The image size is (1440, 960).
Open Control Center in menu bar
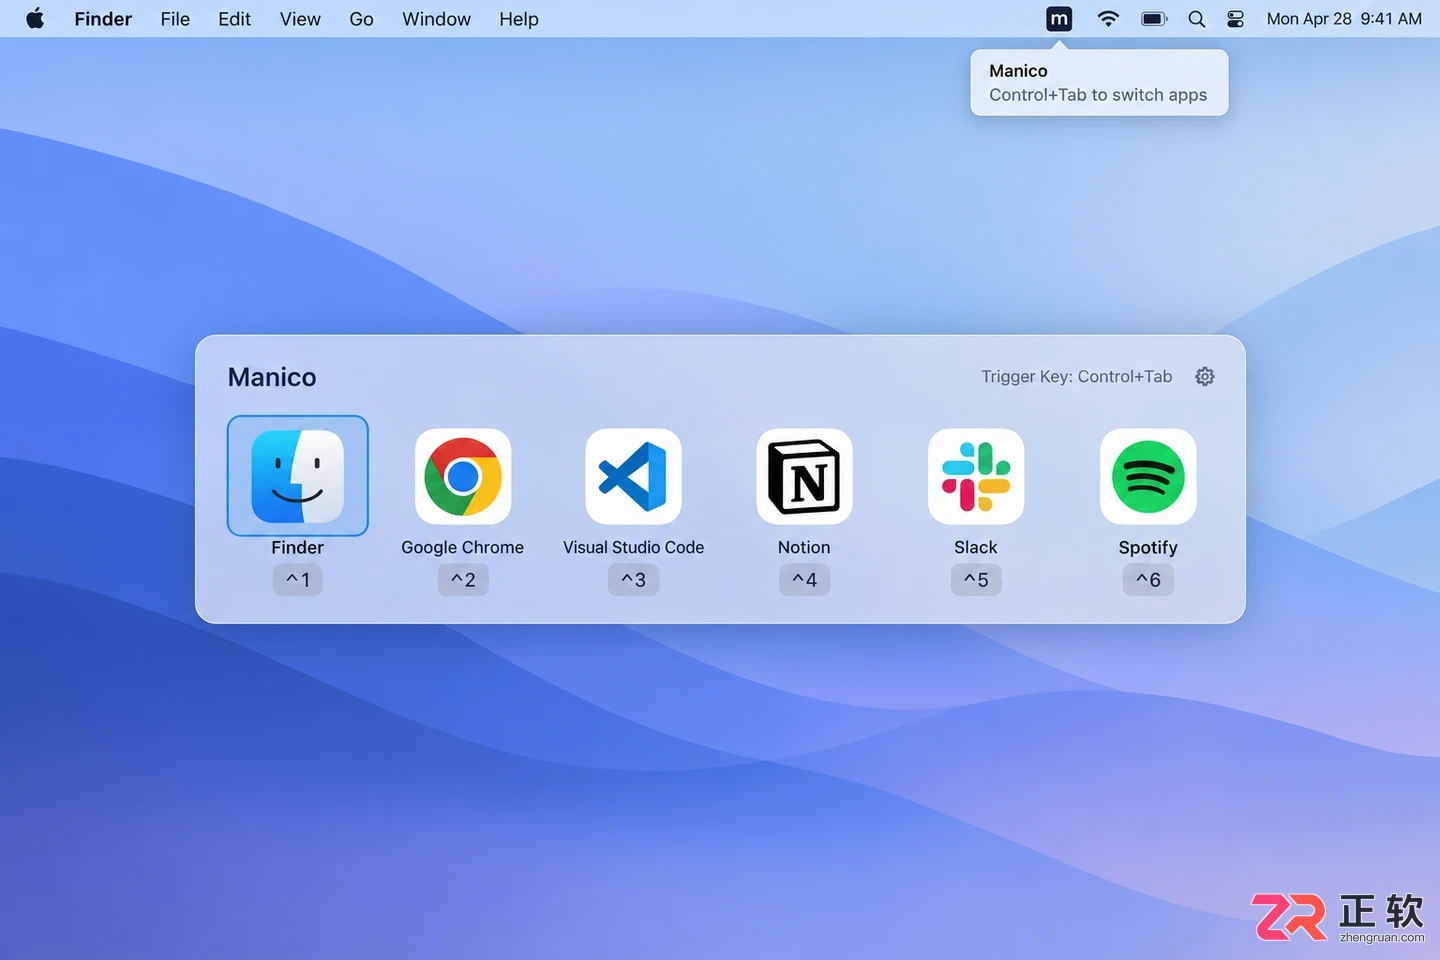pyautogui.click(x=1236, y=19)
